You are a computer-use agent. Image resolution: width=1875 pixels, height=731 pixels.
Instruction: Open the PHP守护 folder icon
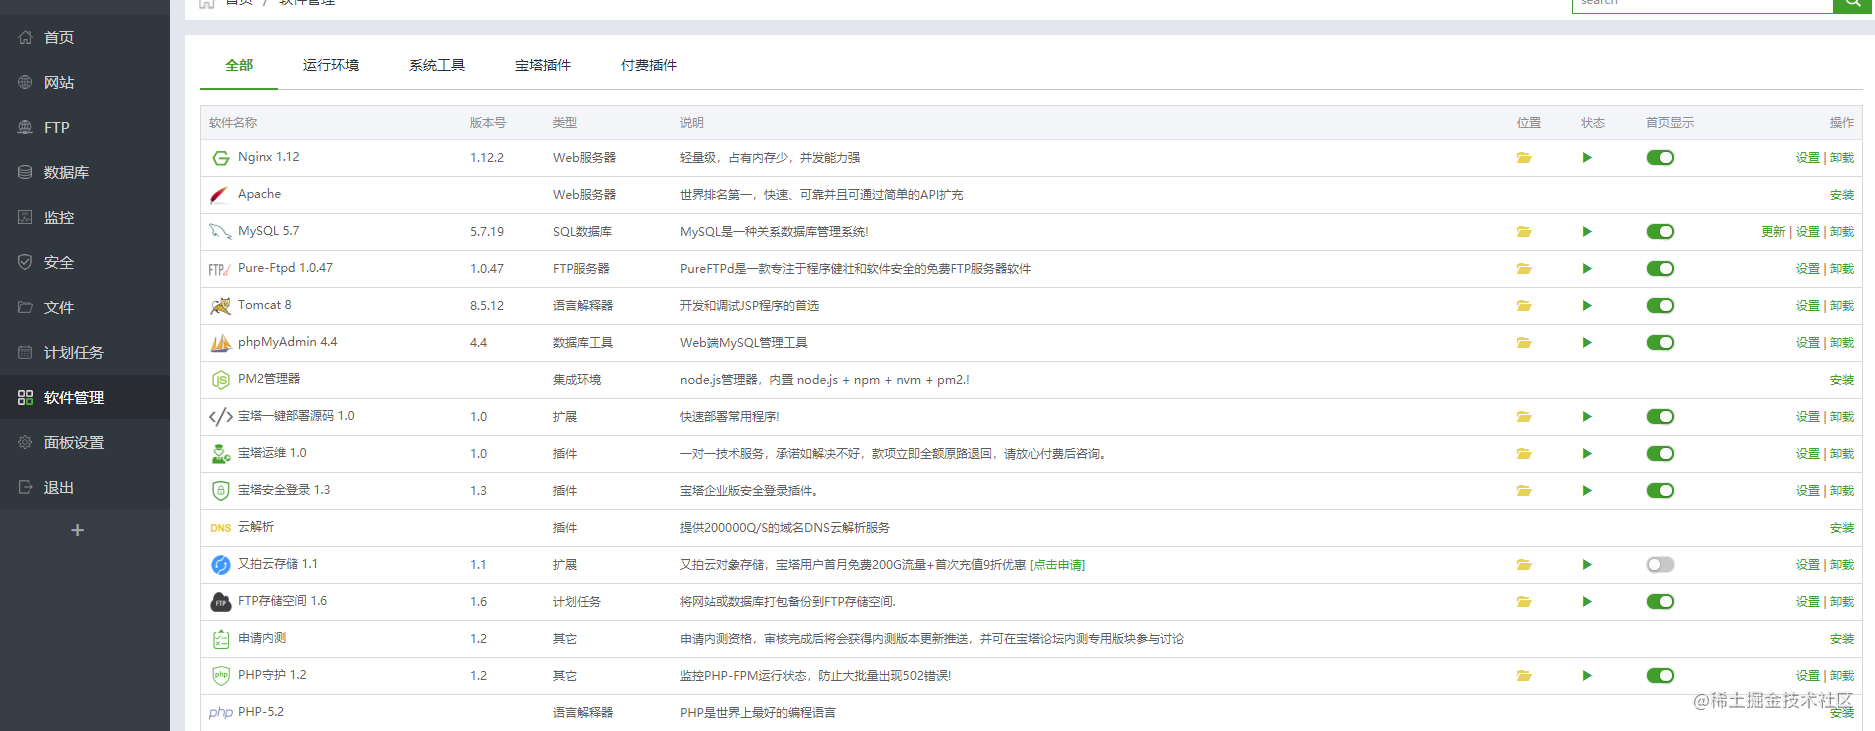point(1523,676)
